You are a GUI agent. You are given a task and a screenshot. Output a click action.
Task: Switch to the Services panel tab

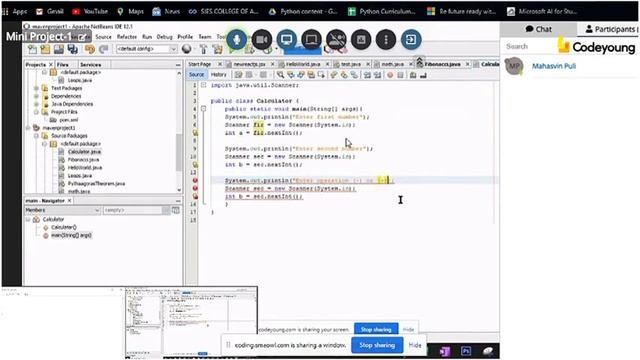coord(90,64)
